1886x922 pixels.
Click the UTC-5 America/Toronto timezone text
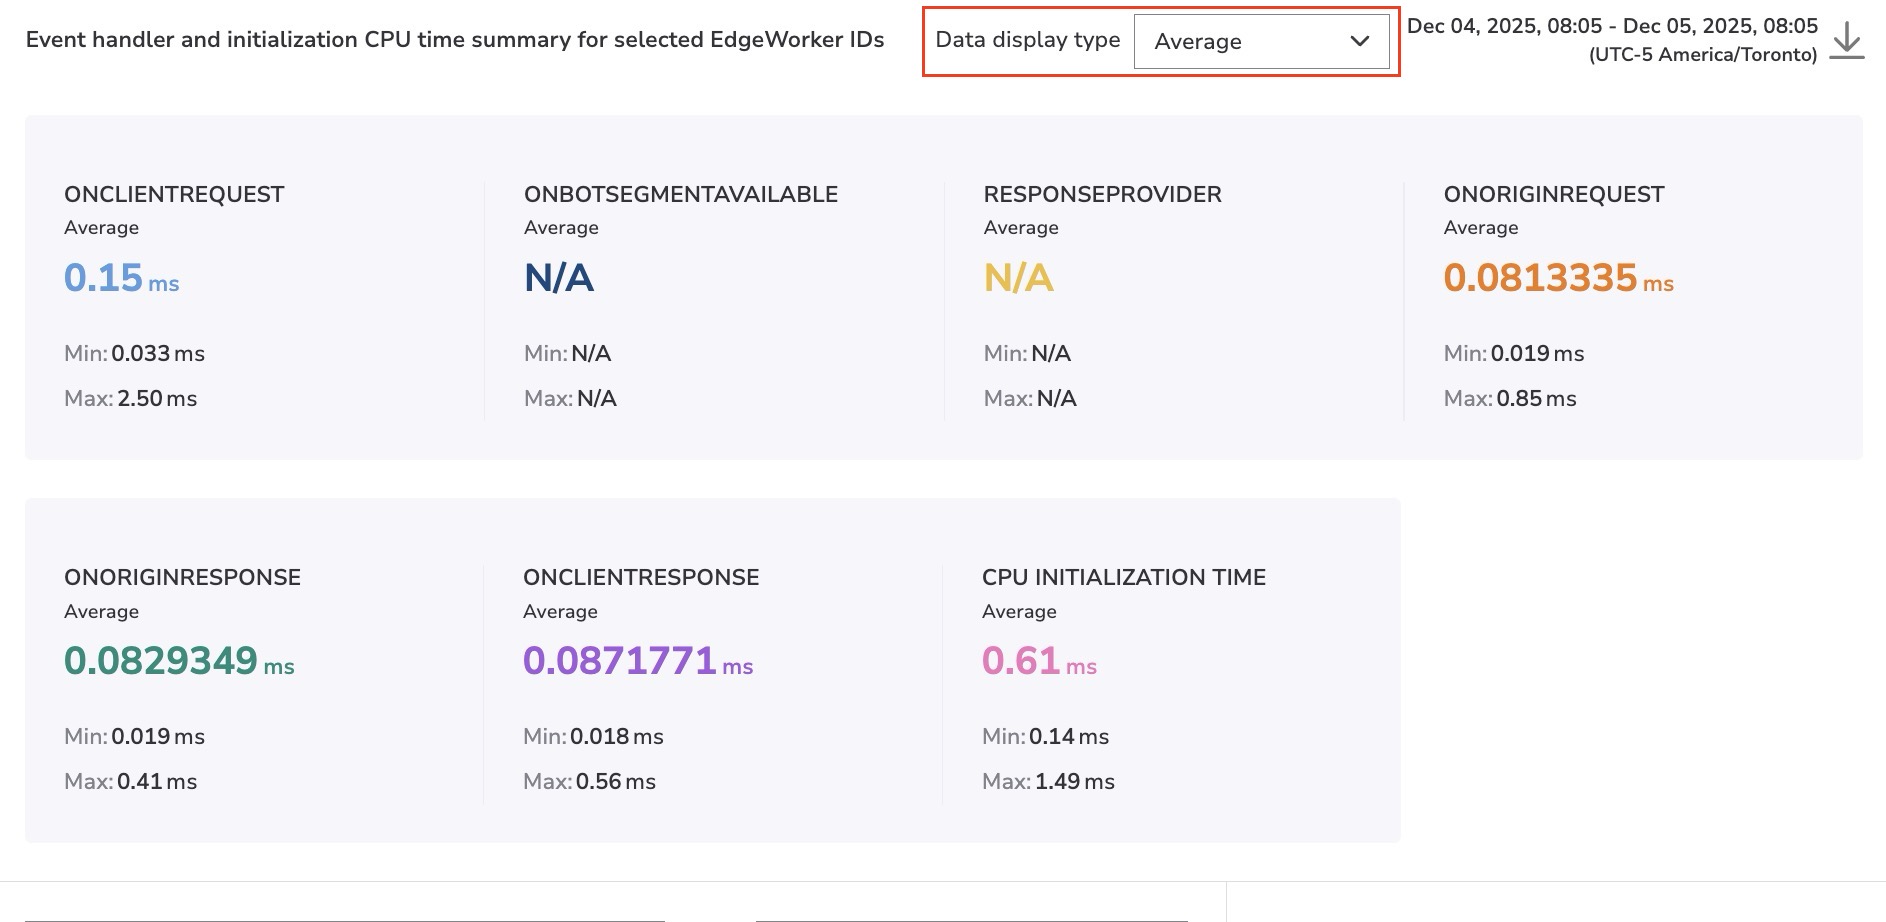pos(1702,55)
